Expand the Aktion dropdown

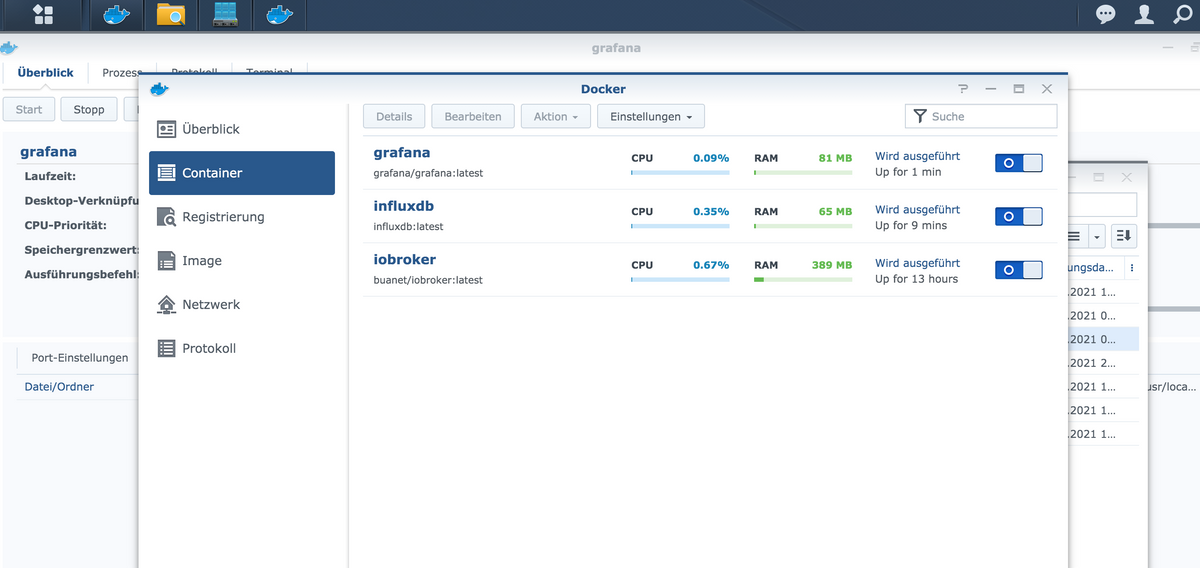point(555,116)
